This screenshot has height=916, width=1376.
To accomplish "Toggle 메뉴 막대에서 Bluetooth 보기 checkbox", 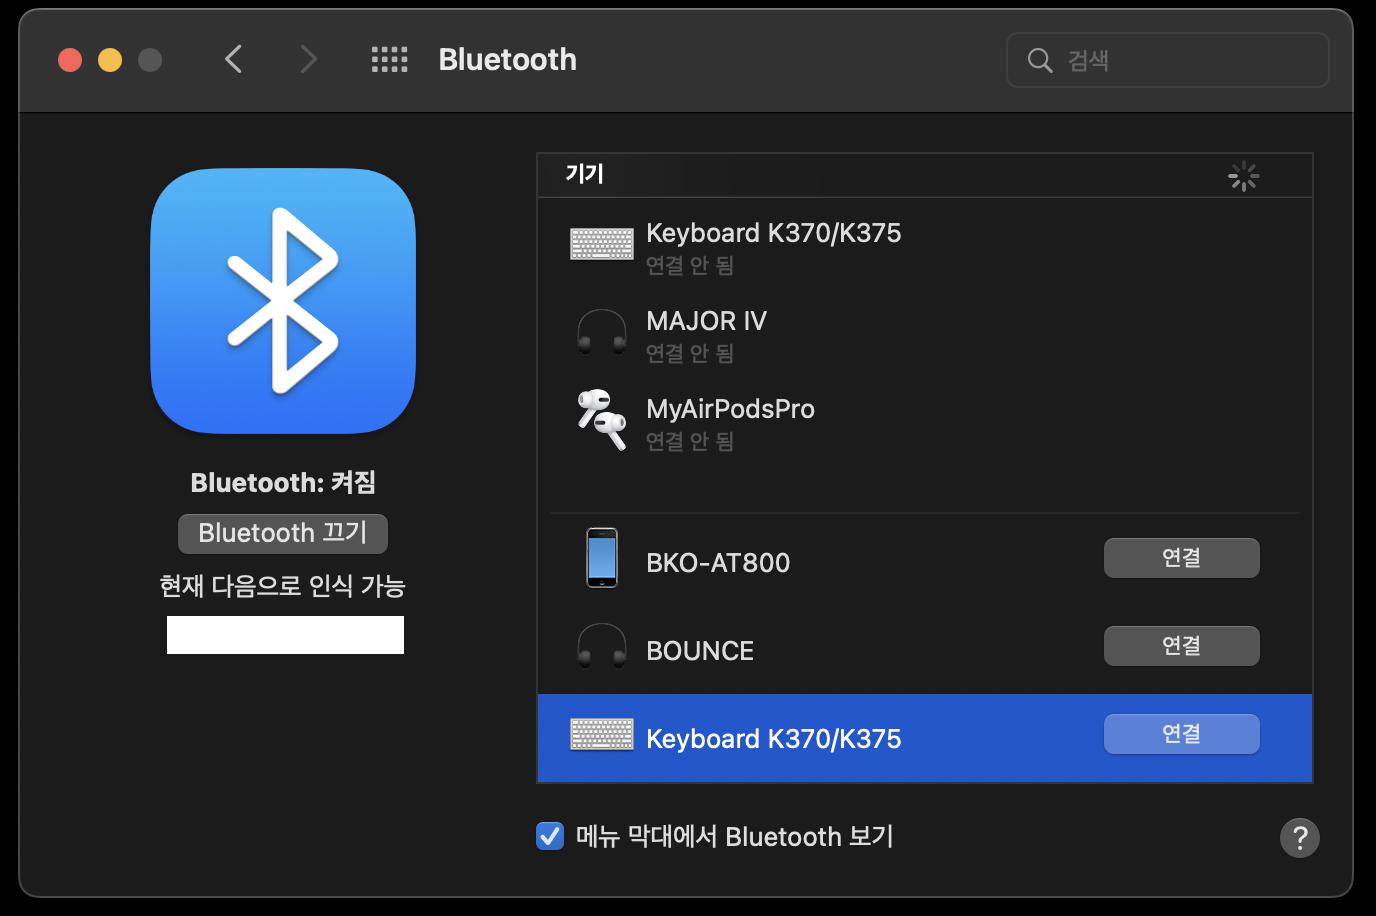I will [550, 836].
